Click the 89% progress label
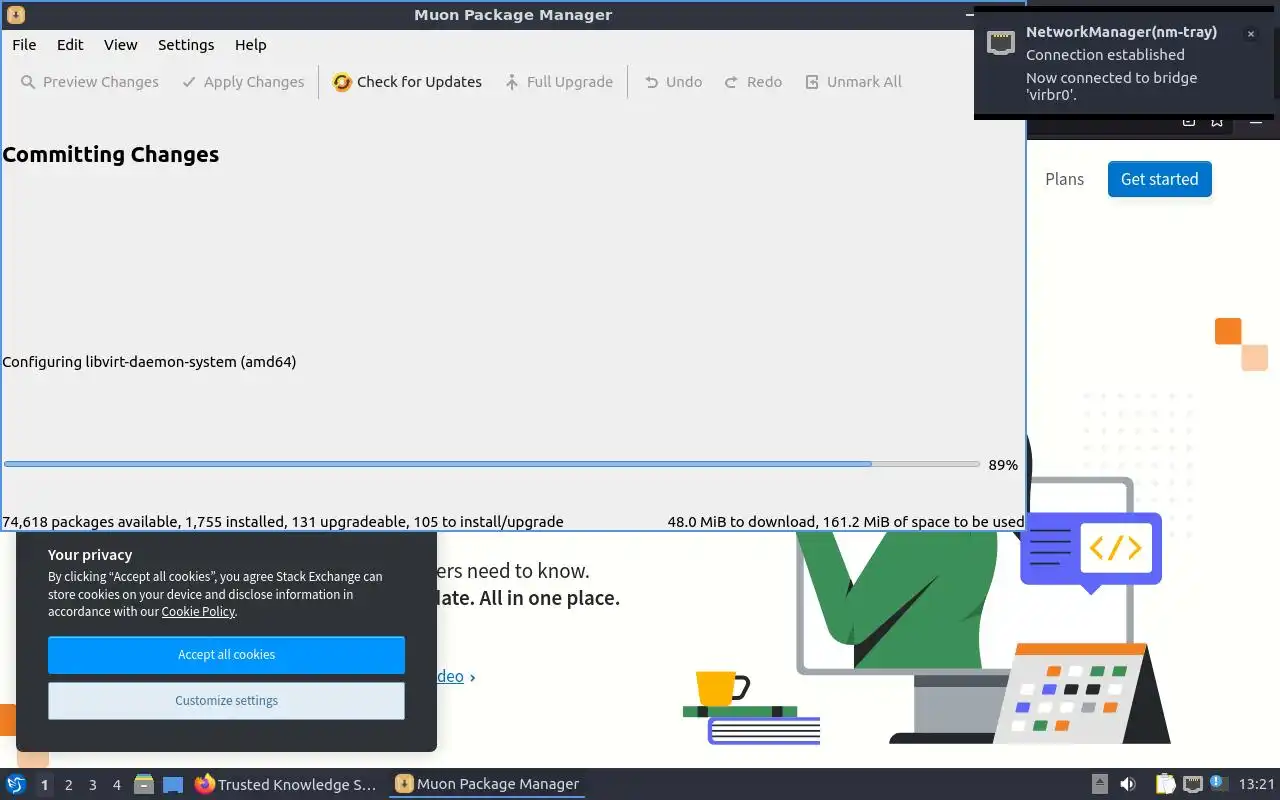1280x800 pixels. [1003, 465]
